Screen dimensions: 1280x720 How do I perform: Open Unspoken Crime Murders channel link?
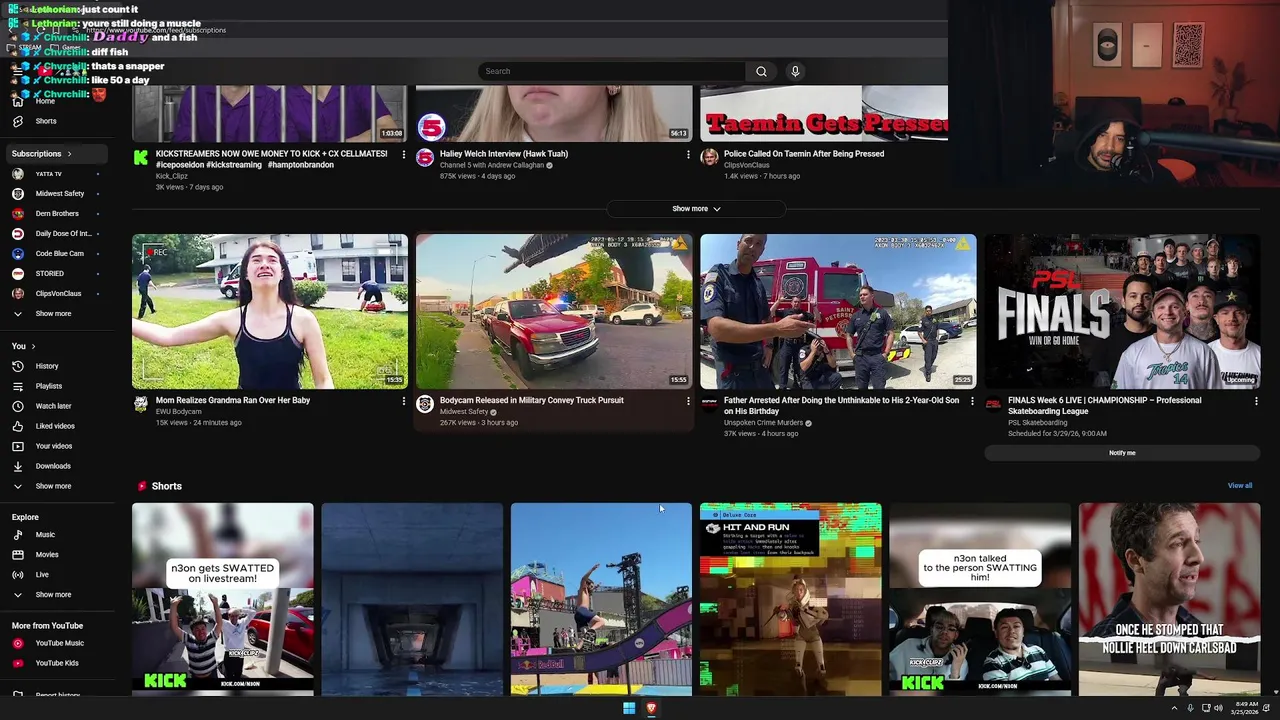(762, 422)
